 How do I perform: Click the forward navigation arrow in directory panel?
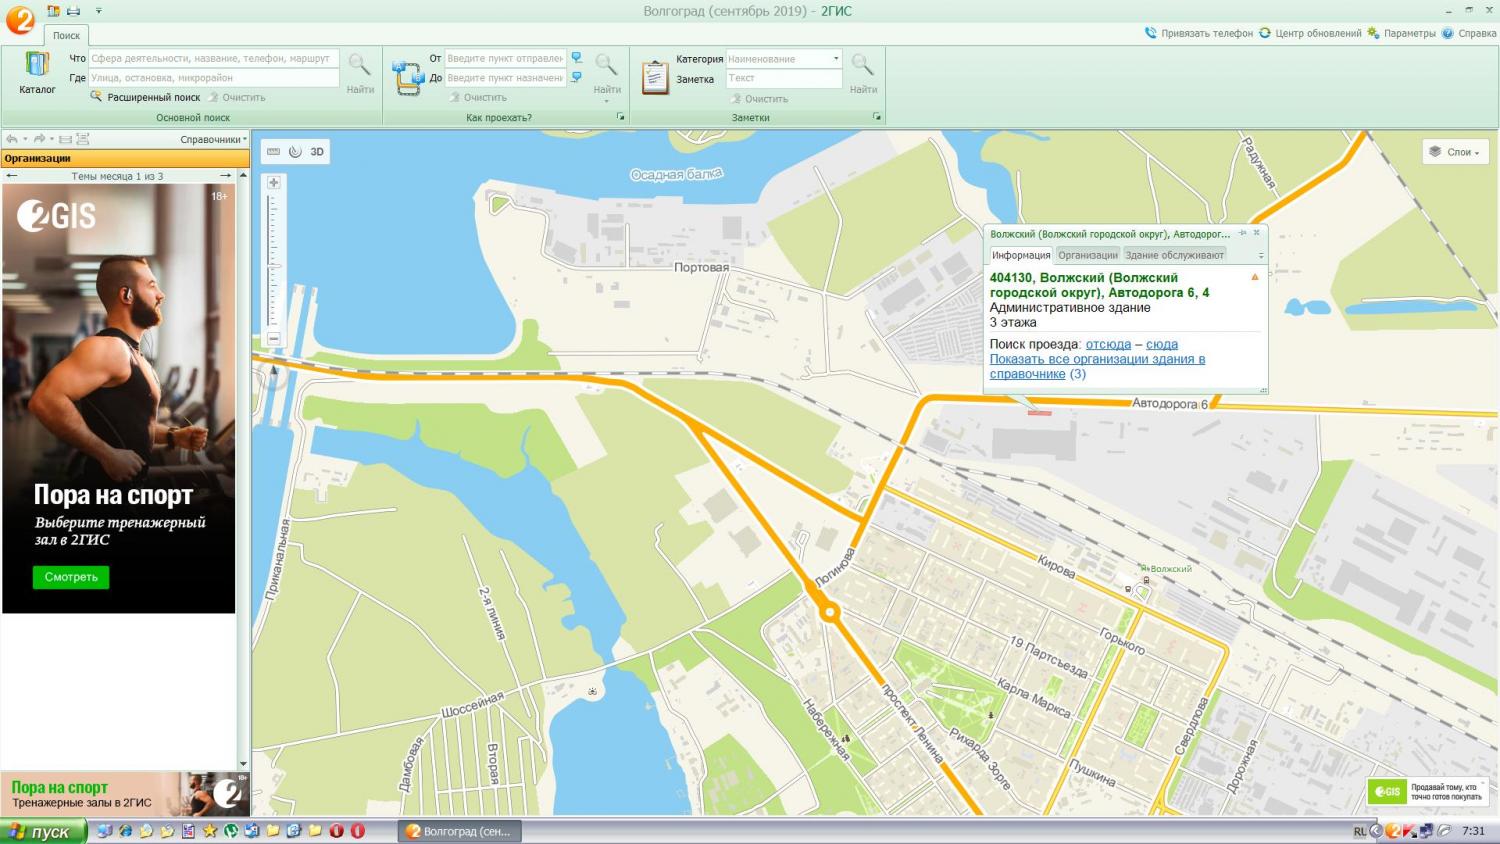[40, 139]
